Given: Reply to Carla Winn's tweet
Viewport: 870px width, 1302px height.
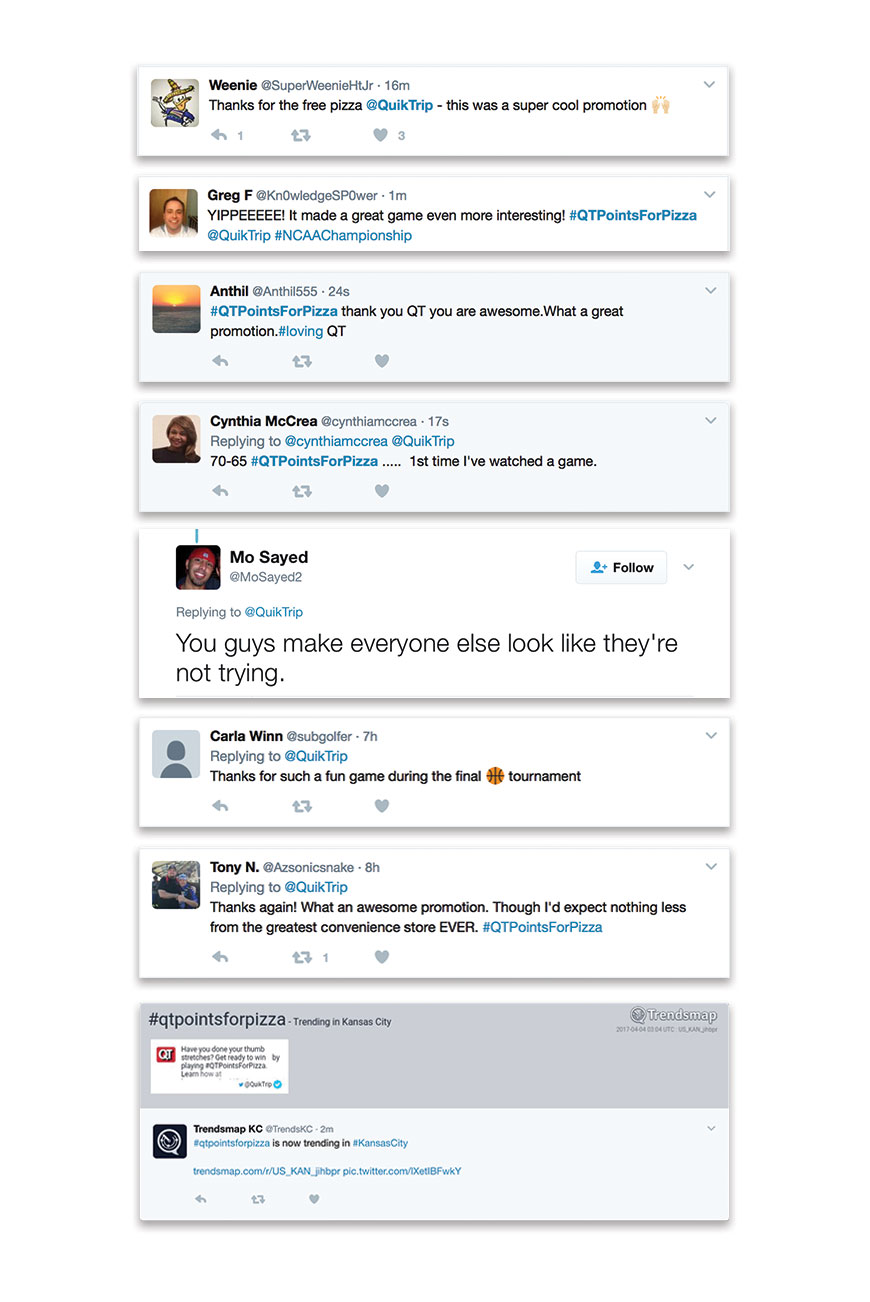Looking at the screenshot, I should (220, 806).
